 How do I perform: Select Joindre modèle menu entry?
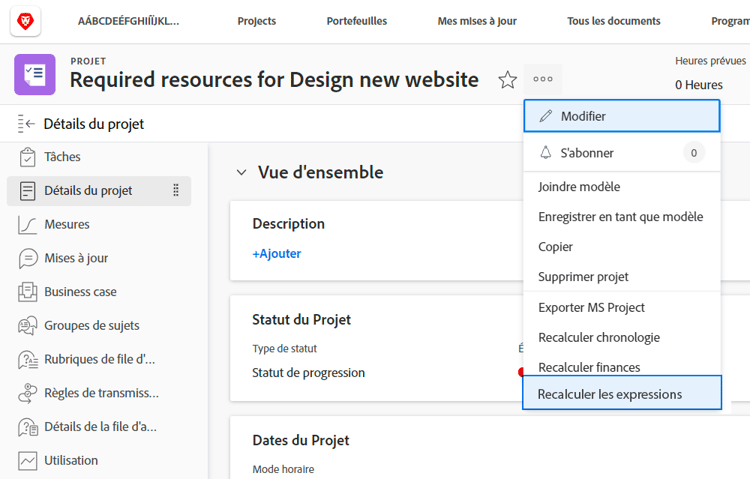622,187
